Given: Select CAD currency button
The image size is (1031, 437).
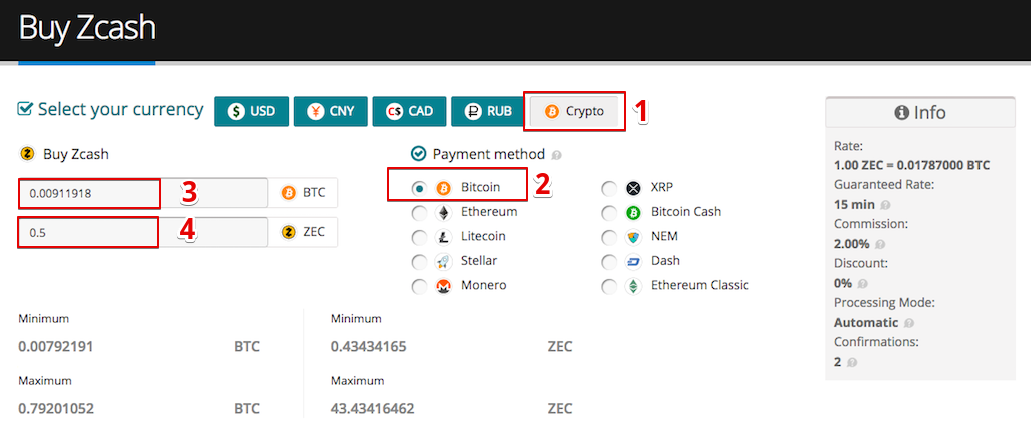Looking at the screenshot, I should point(409,112).
